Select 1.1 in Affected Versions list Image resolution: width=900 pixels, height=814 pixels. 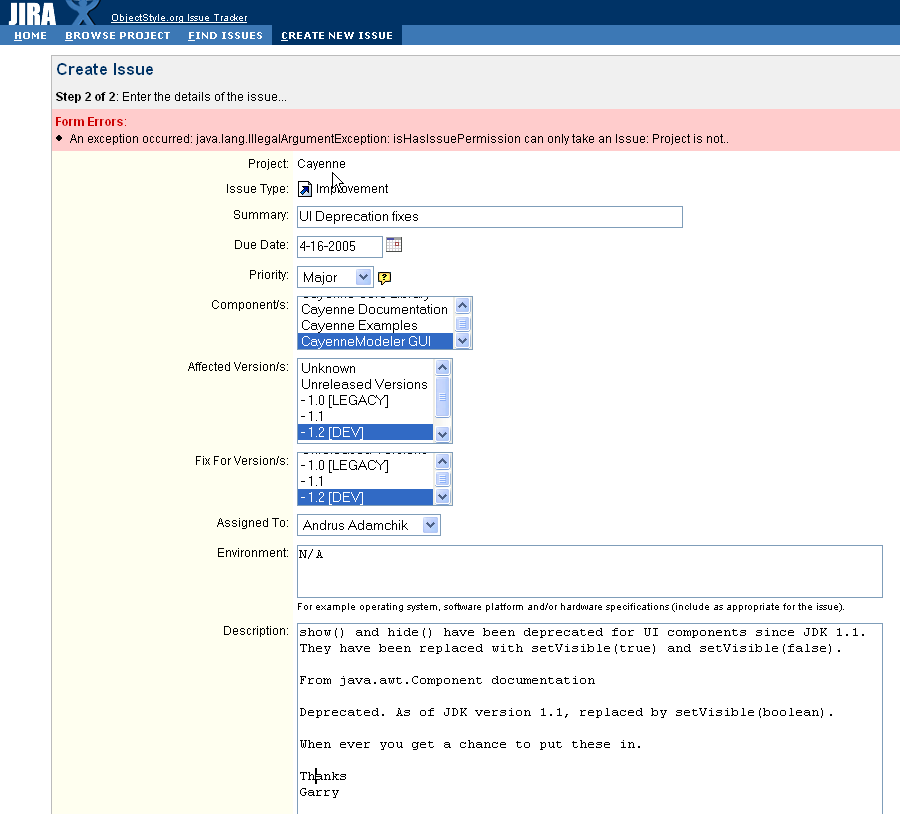366,417
